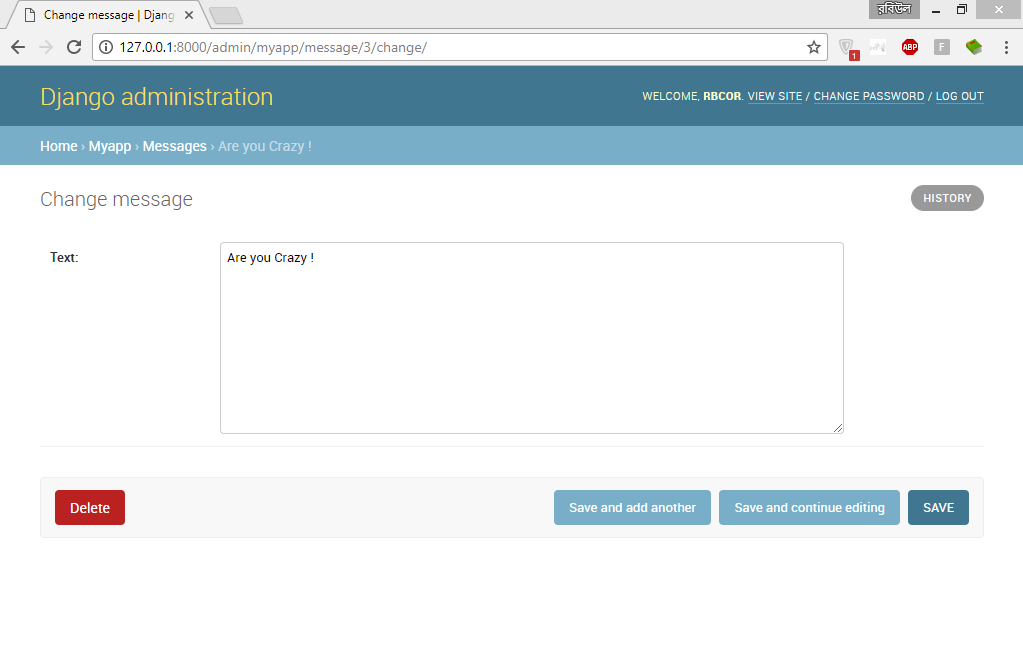Screen dimensions: 1023x660
Task: Open a new browser tab
Action: coord(226,15)
